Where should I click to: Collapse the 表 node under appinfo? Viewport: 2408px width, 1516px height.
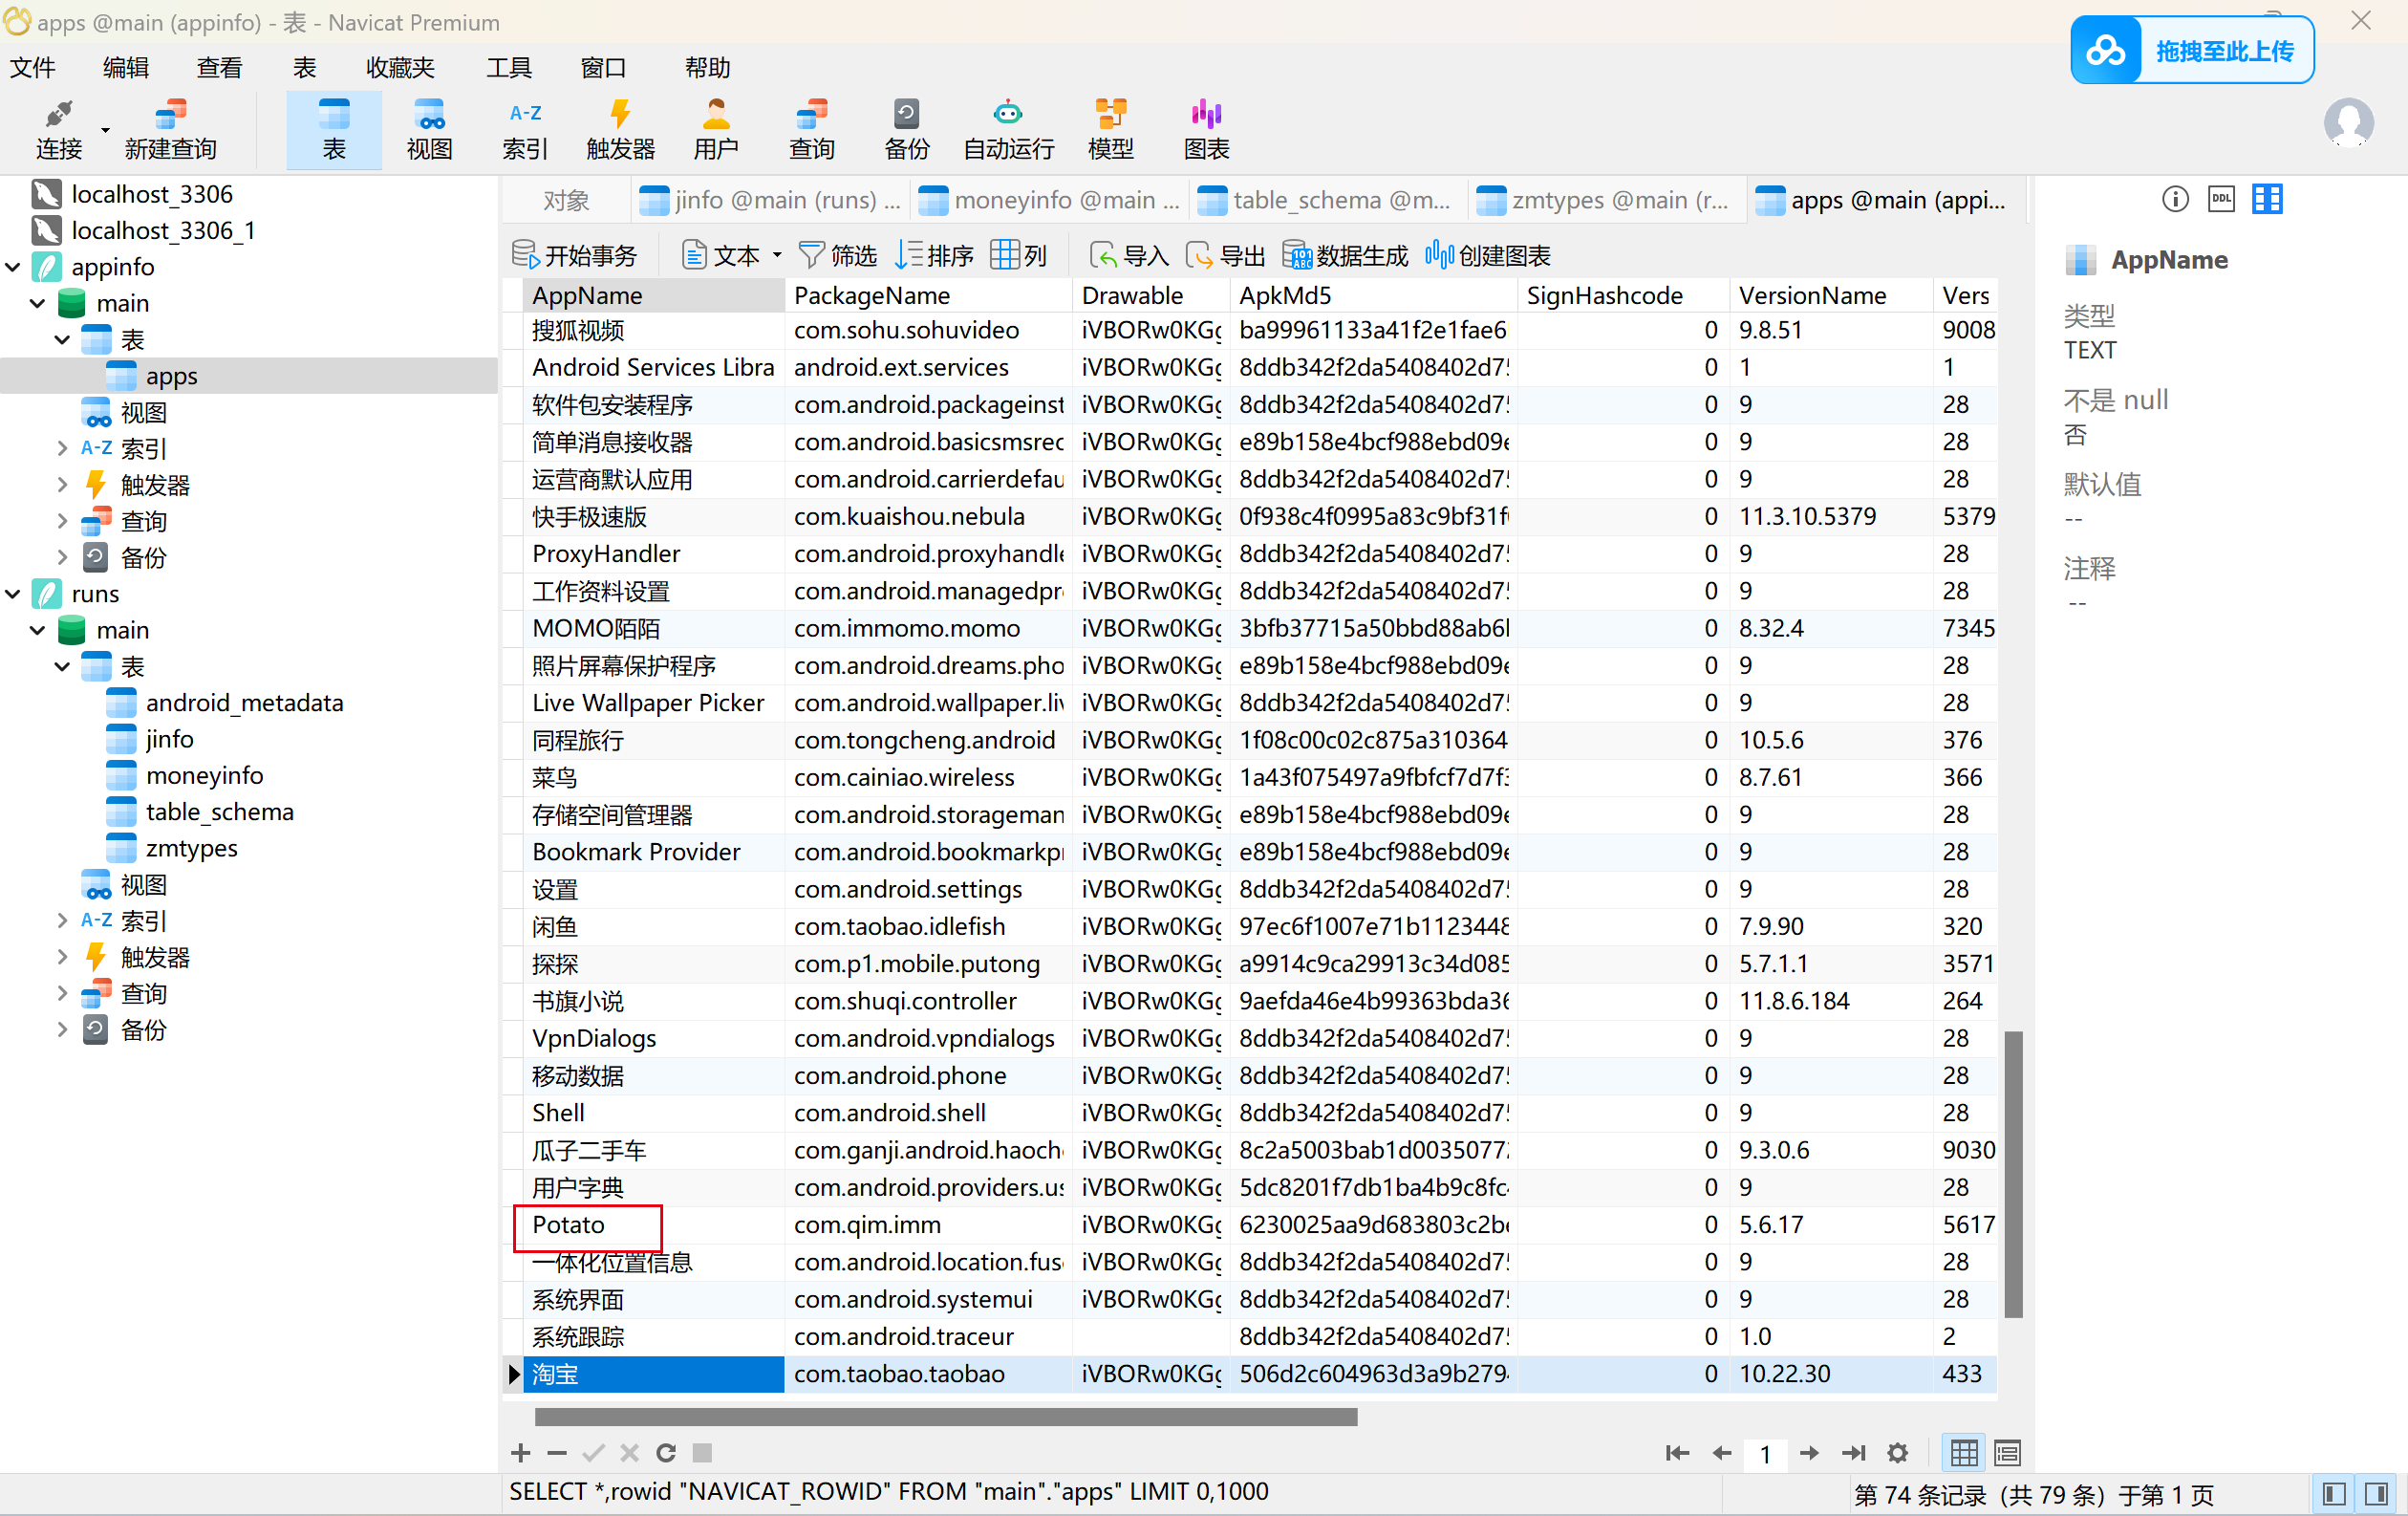point(62,340)
